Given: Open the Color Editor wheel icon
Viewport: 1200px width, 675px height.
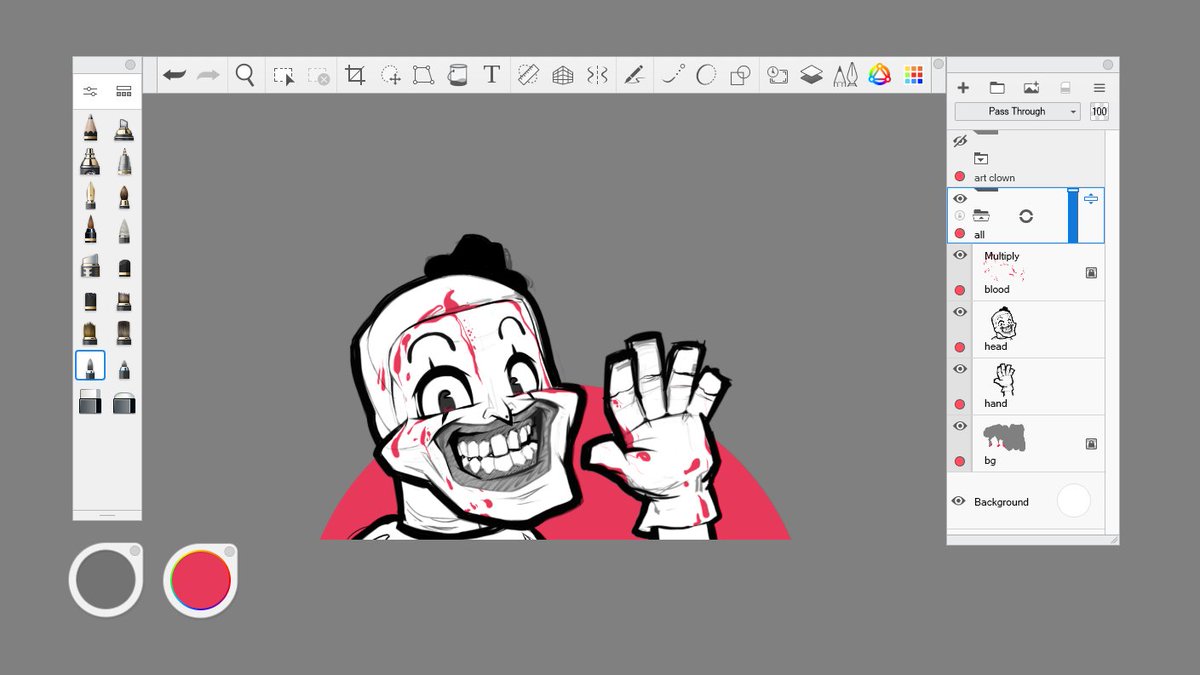Looking at the screenshot, I should 879,75.
